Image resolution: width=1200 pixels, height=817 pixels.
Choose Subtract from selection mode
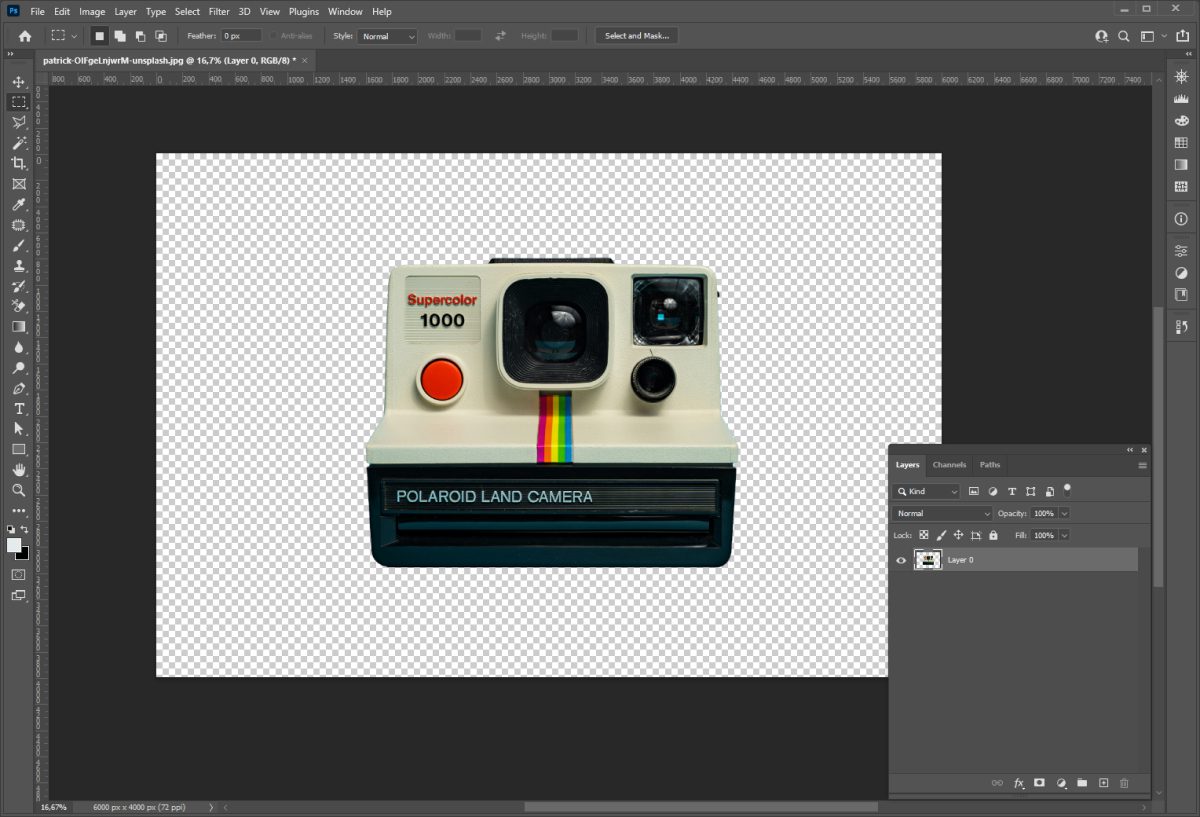tap(140, 36)
